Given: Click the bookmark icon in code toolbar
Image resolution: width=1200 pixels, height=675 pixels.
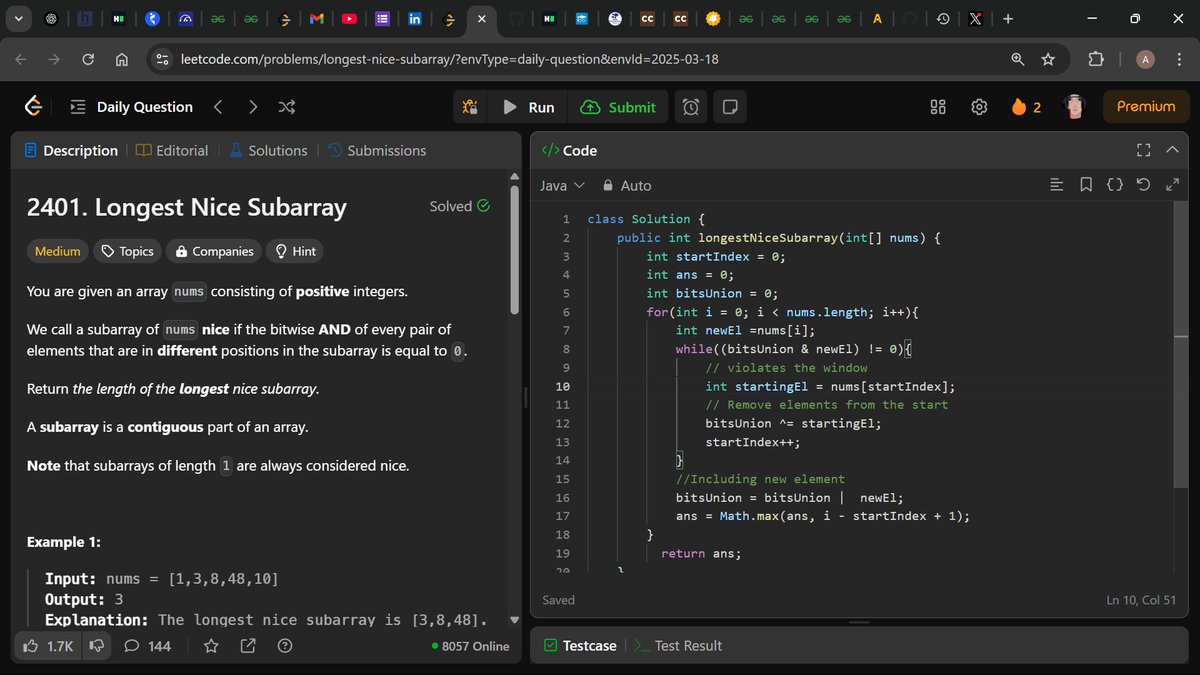Looking at the screenshot, I should click(1086, 185).
